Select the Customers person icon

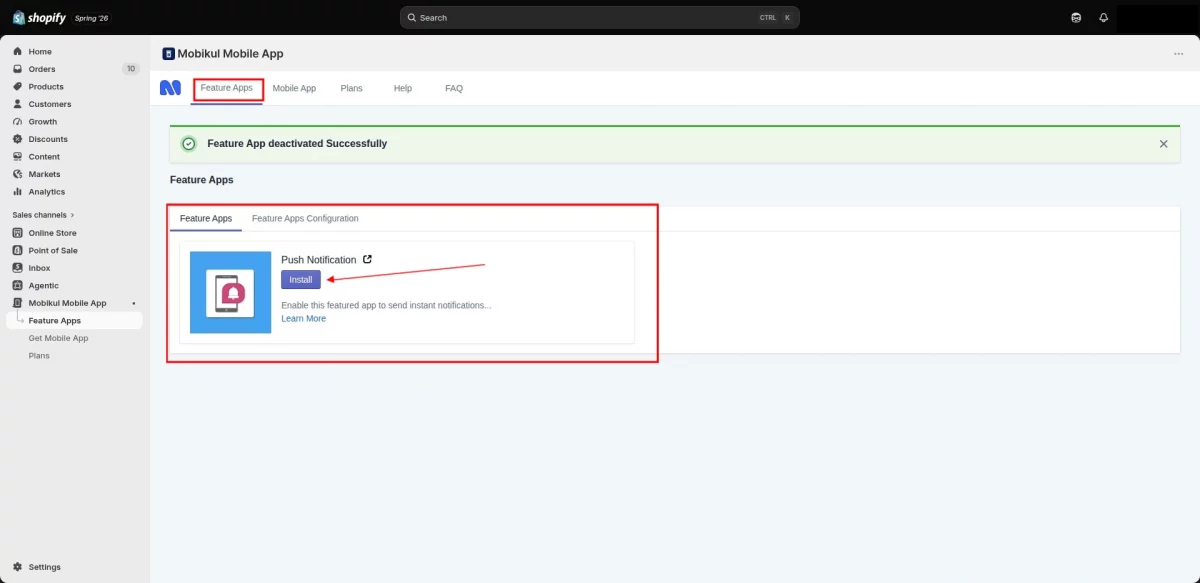point(18,104)
